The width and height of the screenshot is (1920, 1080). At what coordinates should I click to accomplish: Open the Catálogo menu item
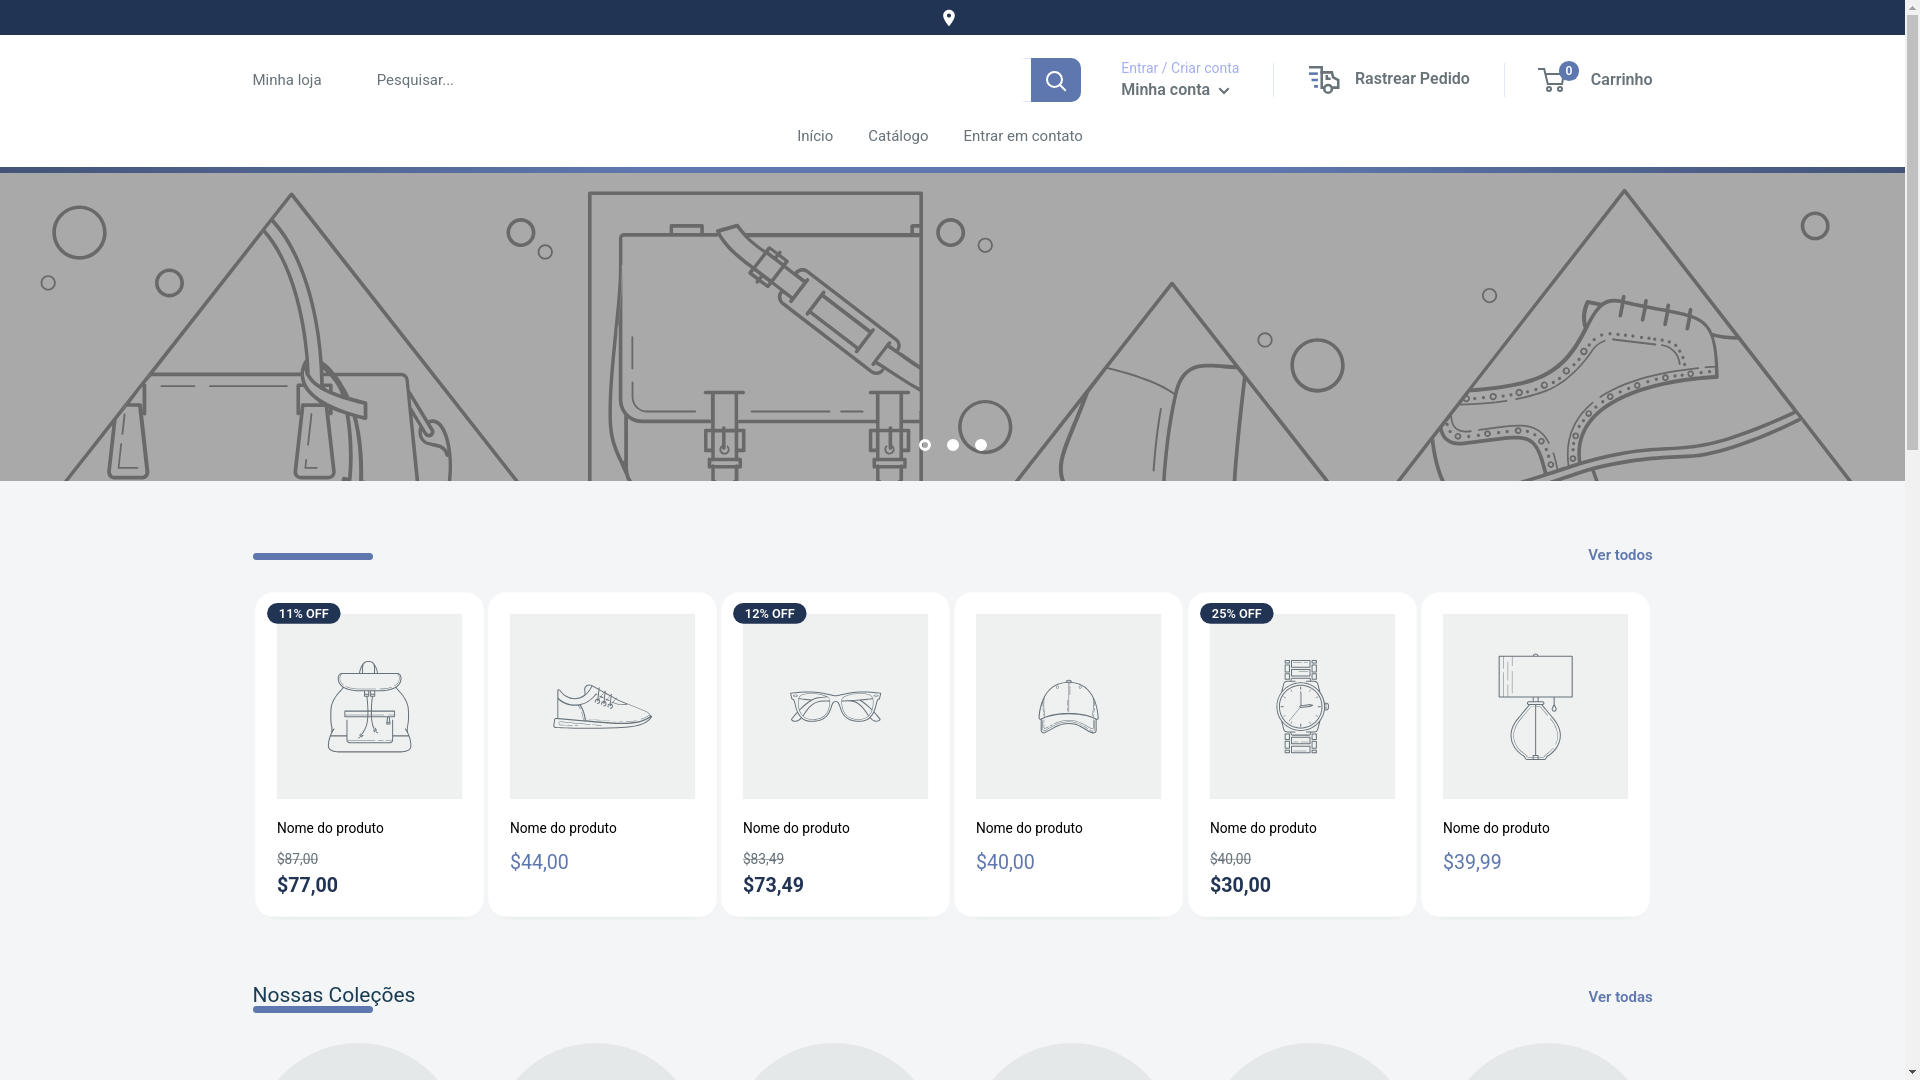pos(898,136)
